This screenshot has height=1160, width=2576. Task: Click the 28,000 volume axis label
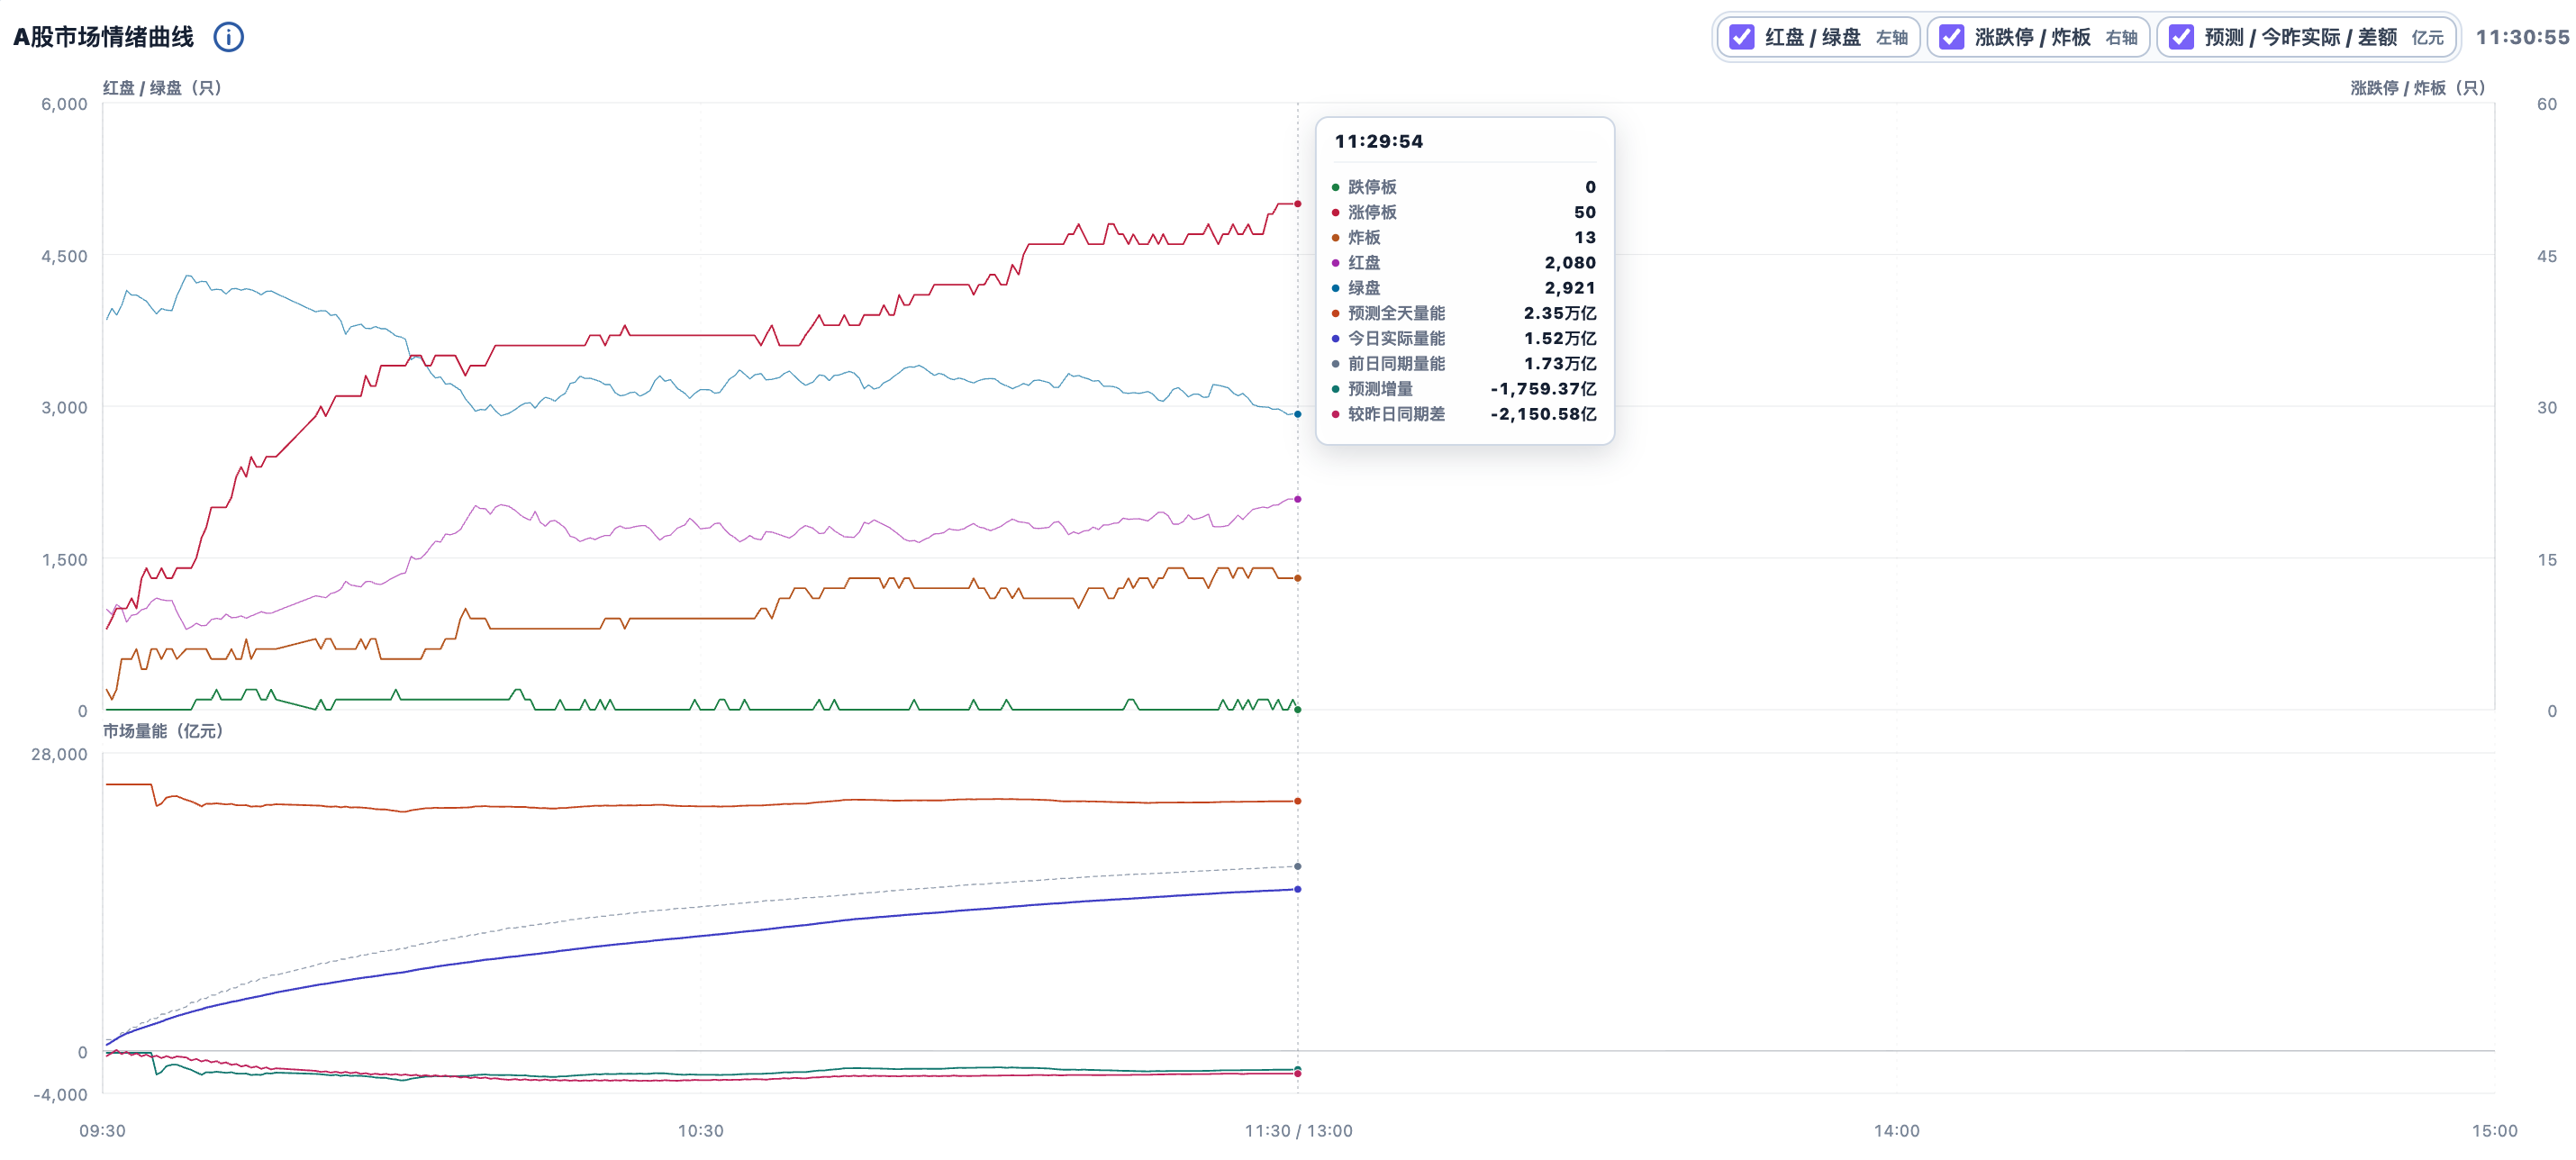[59, 754]
